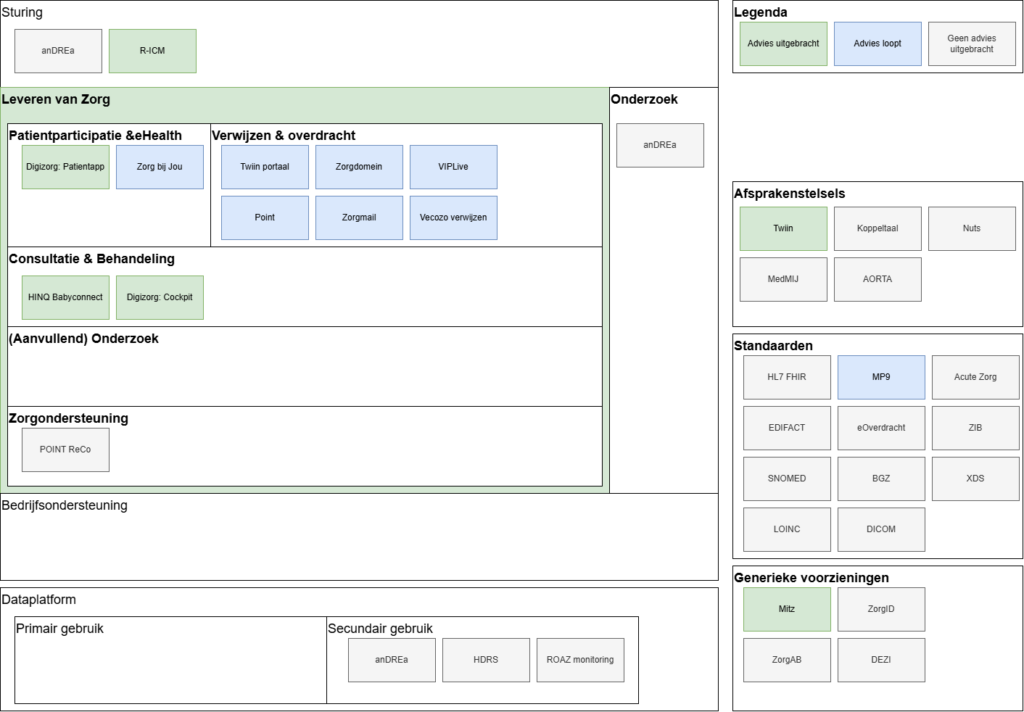Select the Secundair gebruik label
Viewport: 1024px width, 712px height.
pyautogui.click(x=380, y=628)
